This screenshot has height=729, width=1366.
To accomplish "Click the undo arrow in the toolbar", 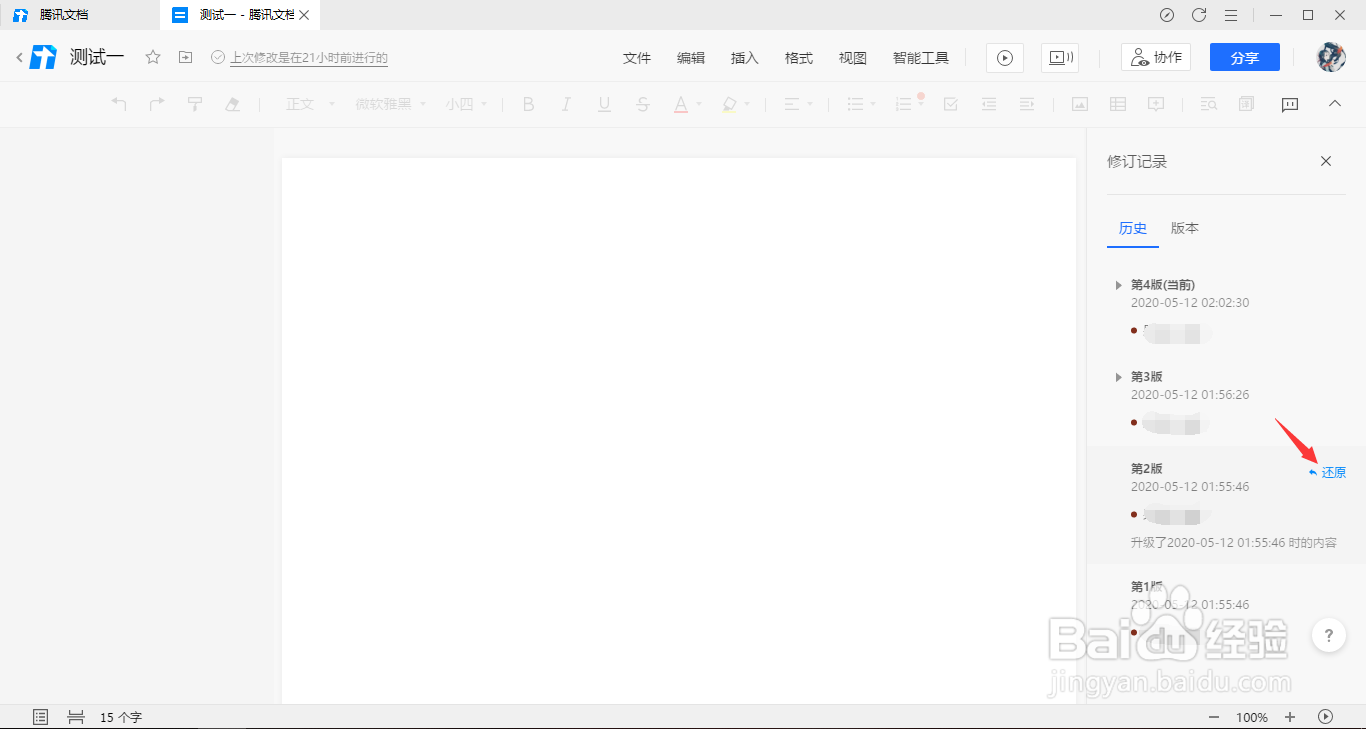I will point(119,104).
